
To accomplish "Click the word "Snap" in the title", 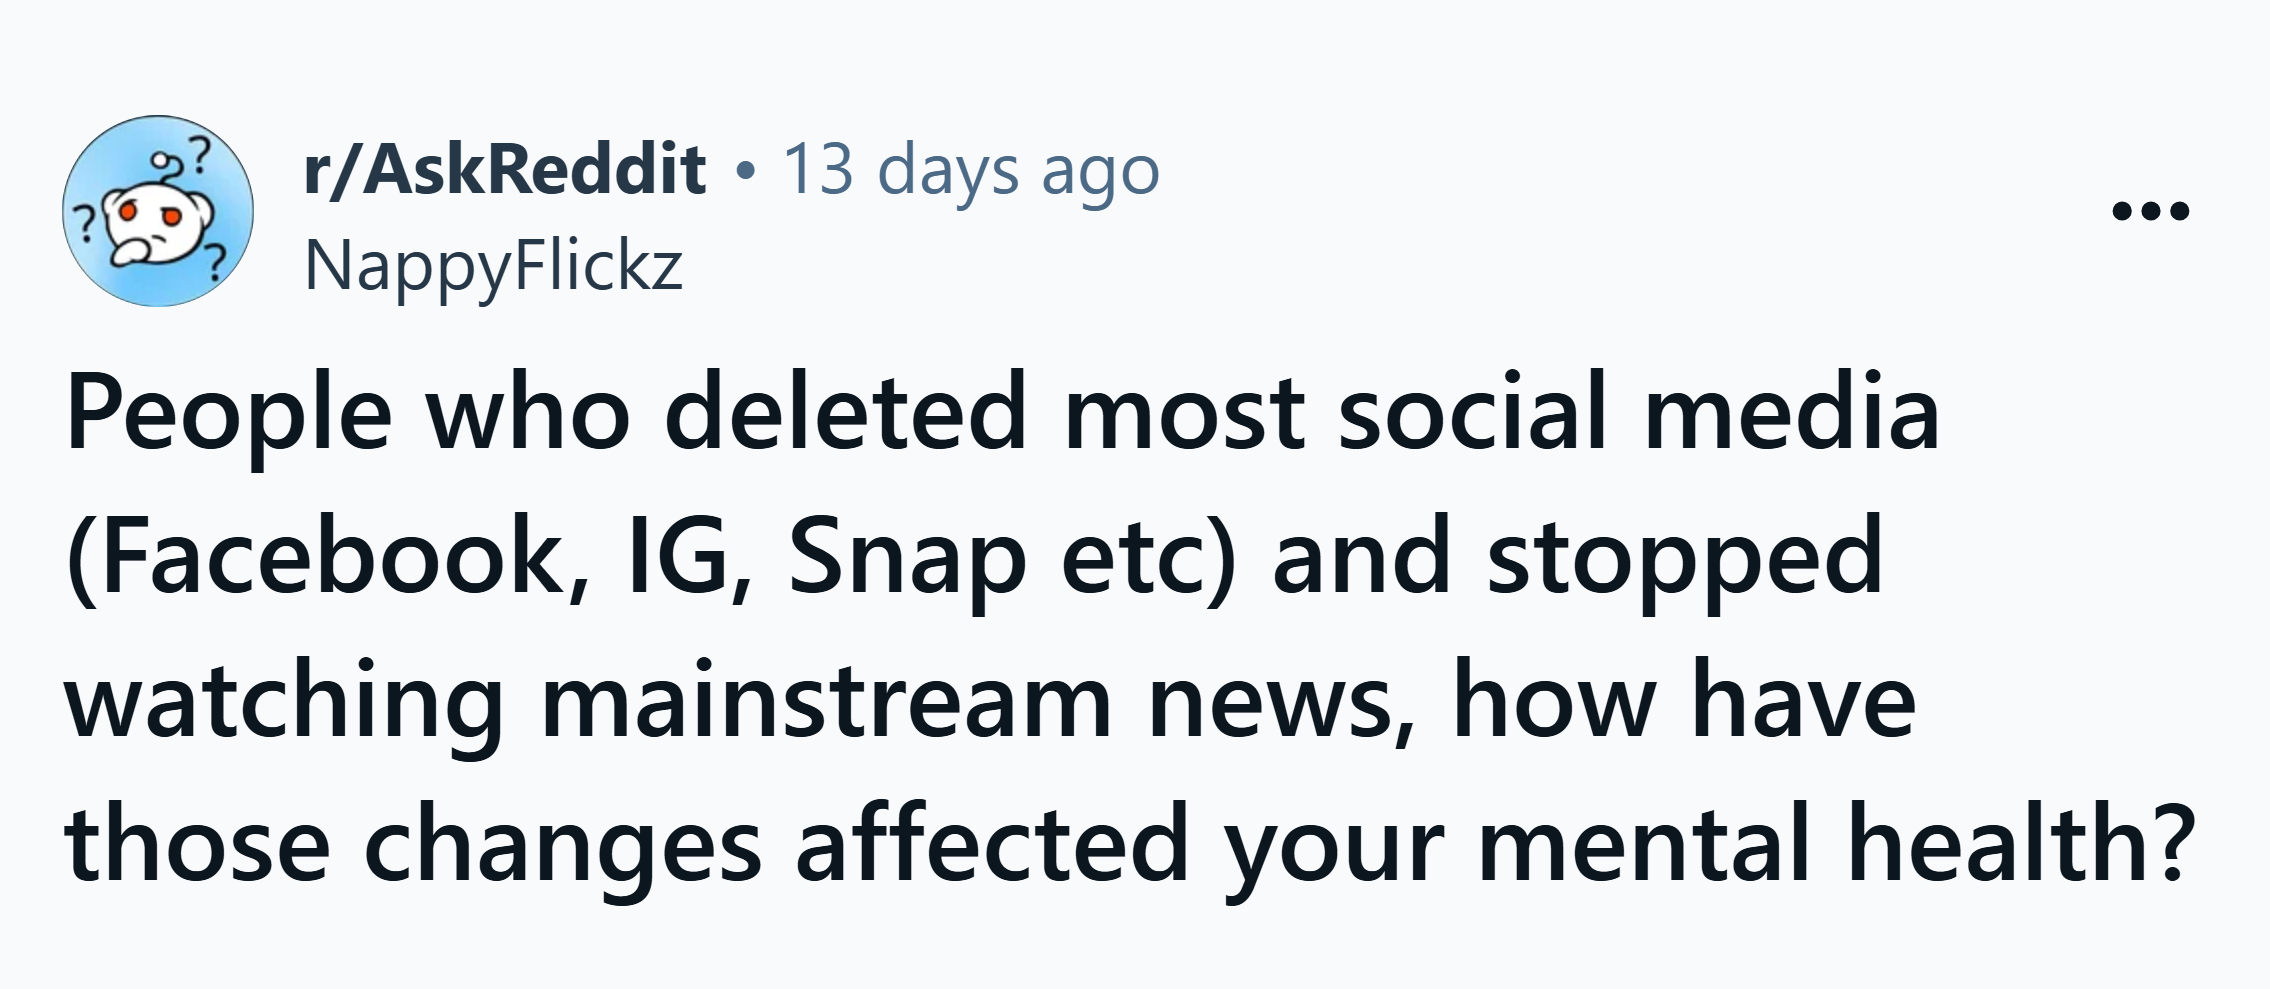I will [907, 558].
